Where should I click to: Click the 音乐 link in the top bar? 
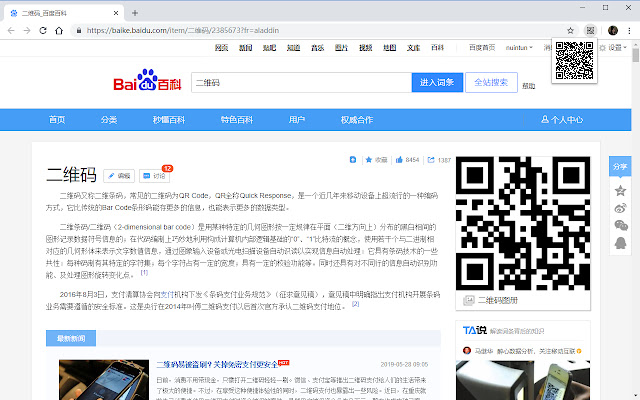(x=317, y=48)
